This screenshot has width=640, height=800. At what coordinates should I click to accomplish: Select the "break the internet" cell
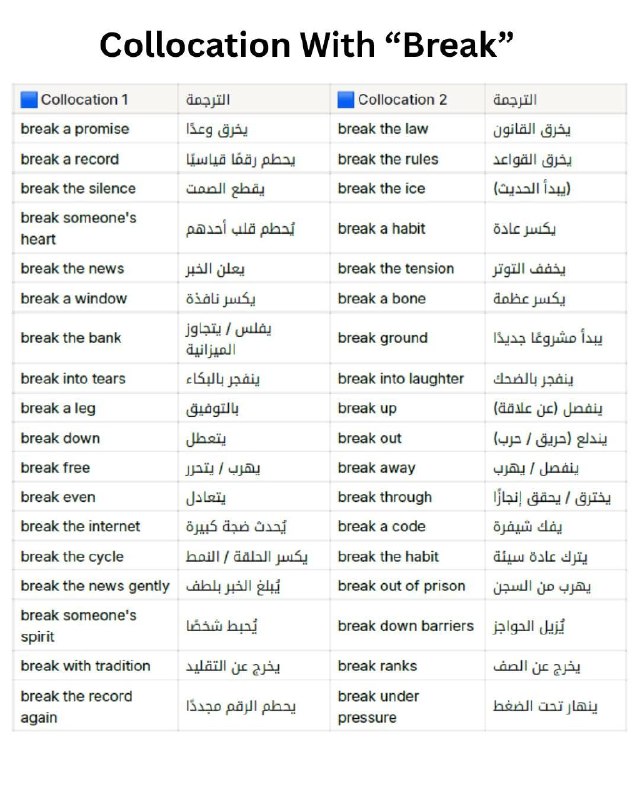pyautogui.click(x=95, y=526)
